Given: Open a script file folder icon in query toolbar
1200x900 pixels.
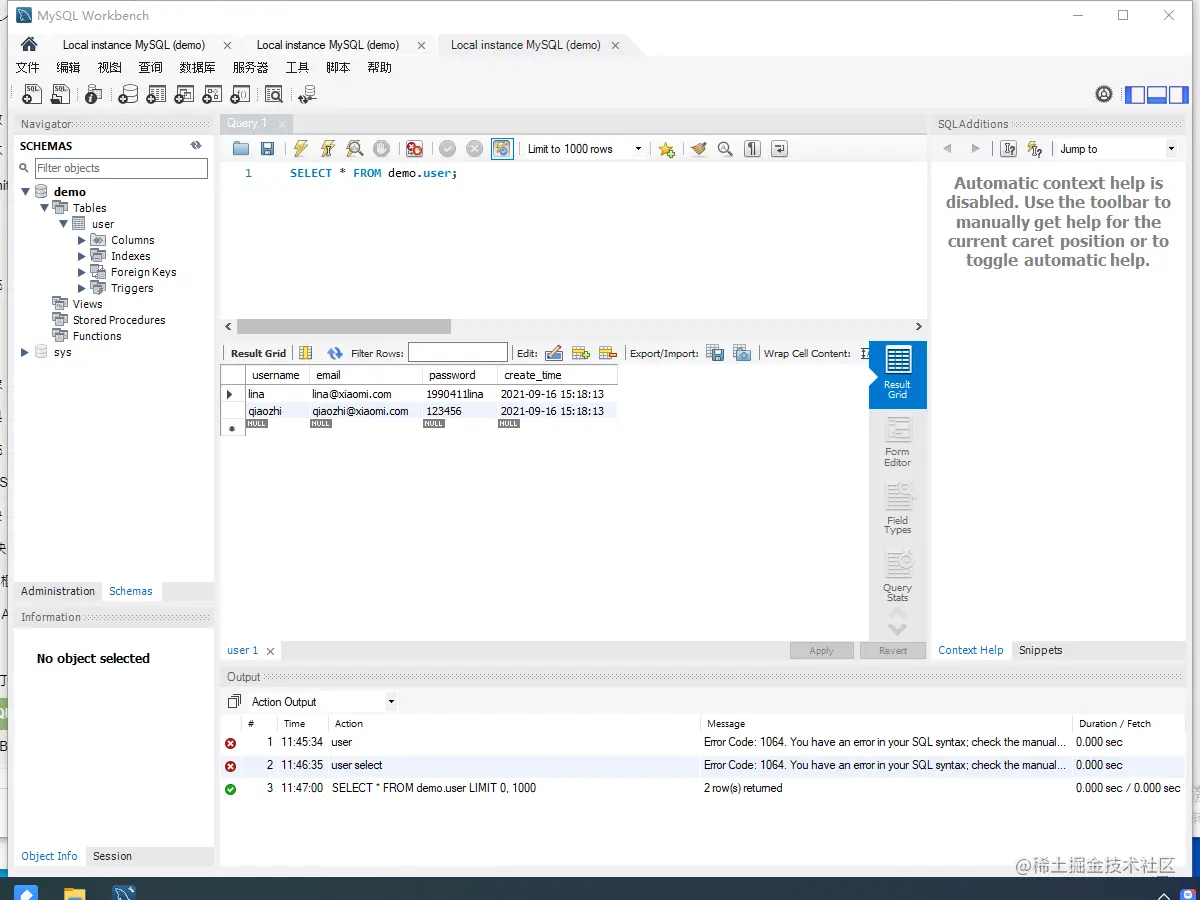Looking at the screenshot, I should 241,149.
